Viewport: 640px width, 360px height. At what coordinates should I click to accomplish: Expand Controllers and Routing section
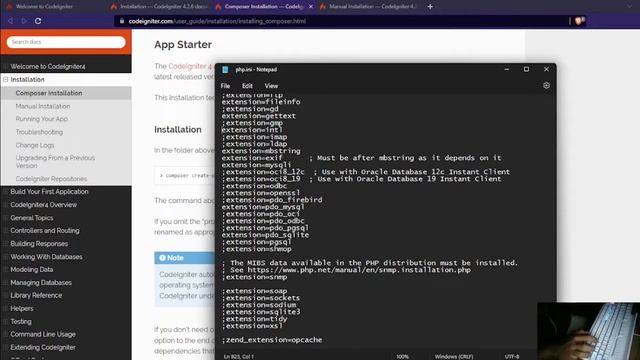point(45,231)
